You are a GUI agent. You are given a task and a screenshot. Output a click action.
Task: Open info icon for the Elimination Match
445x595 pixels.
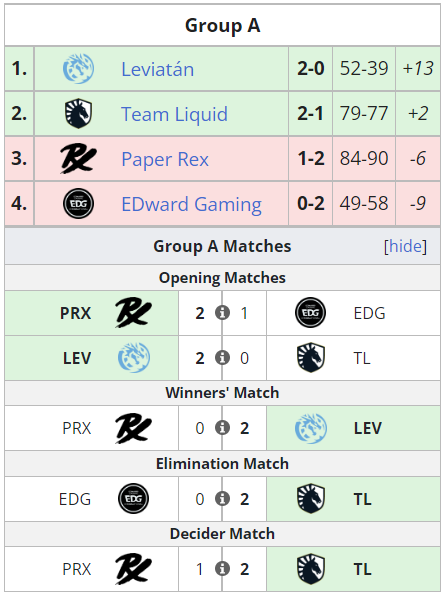tap(222, 499)
